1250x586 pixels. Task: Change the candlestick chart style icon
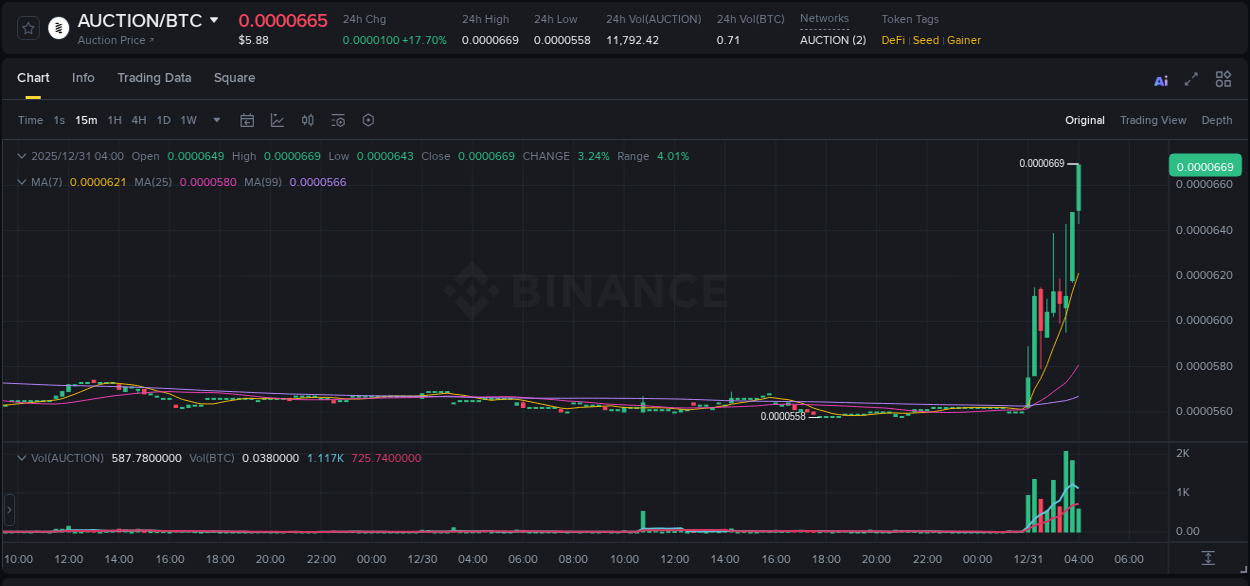308,120
